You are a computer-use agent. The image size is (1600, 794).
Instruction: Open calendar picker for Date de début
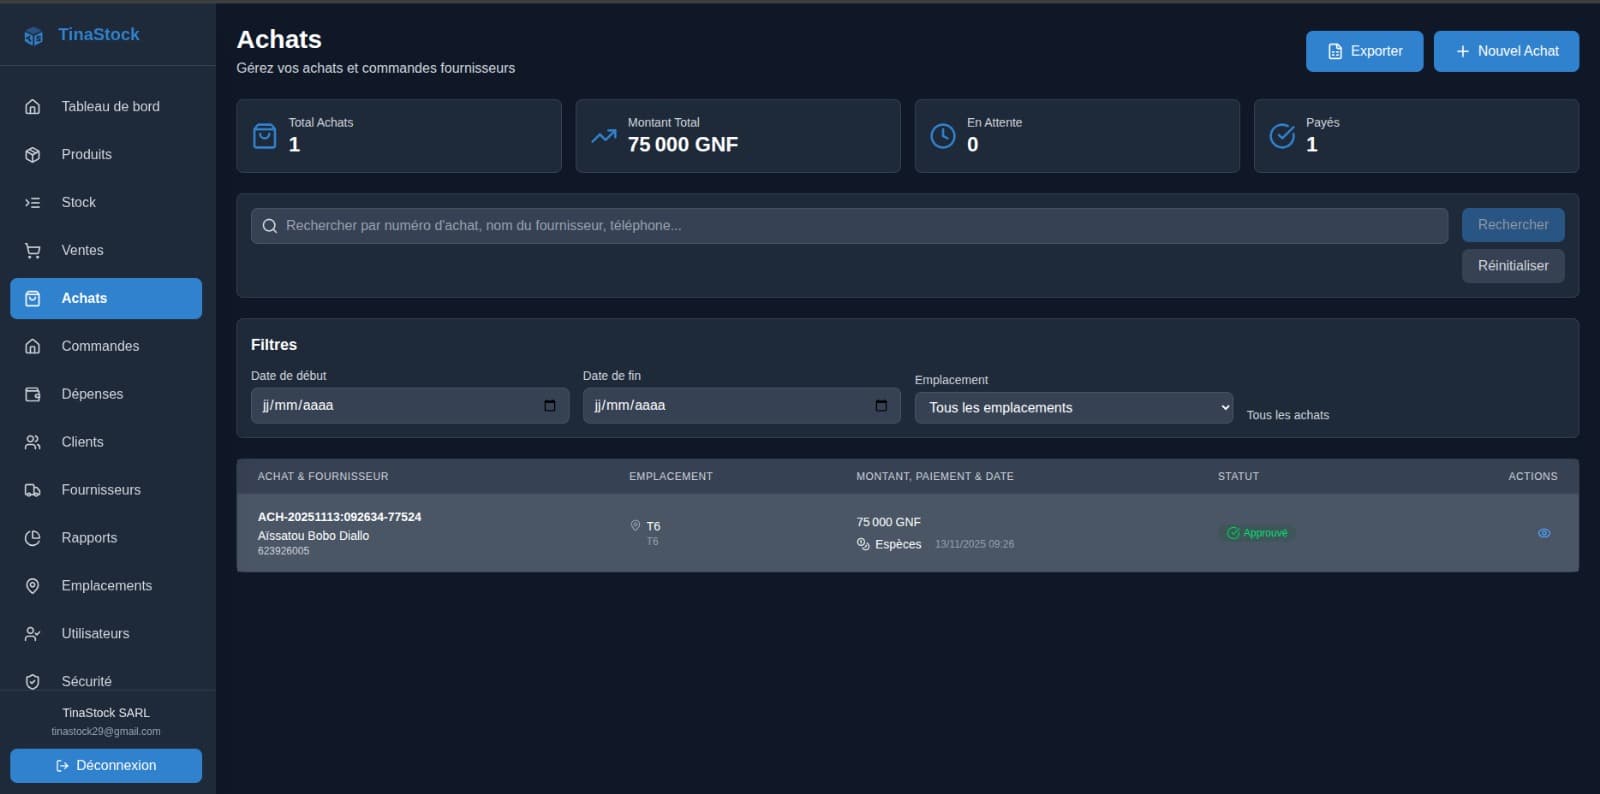[x=550, y=406]
